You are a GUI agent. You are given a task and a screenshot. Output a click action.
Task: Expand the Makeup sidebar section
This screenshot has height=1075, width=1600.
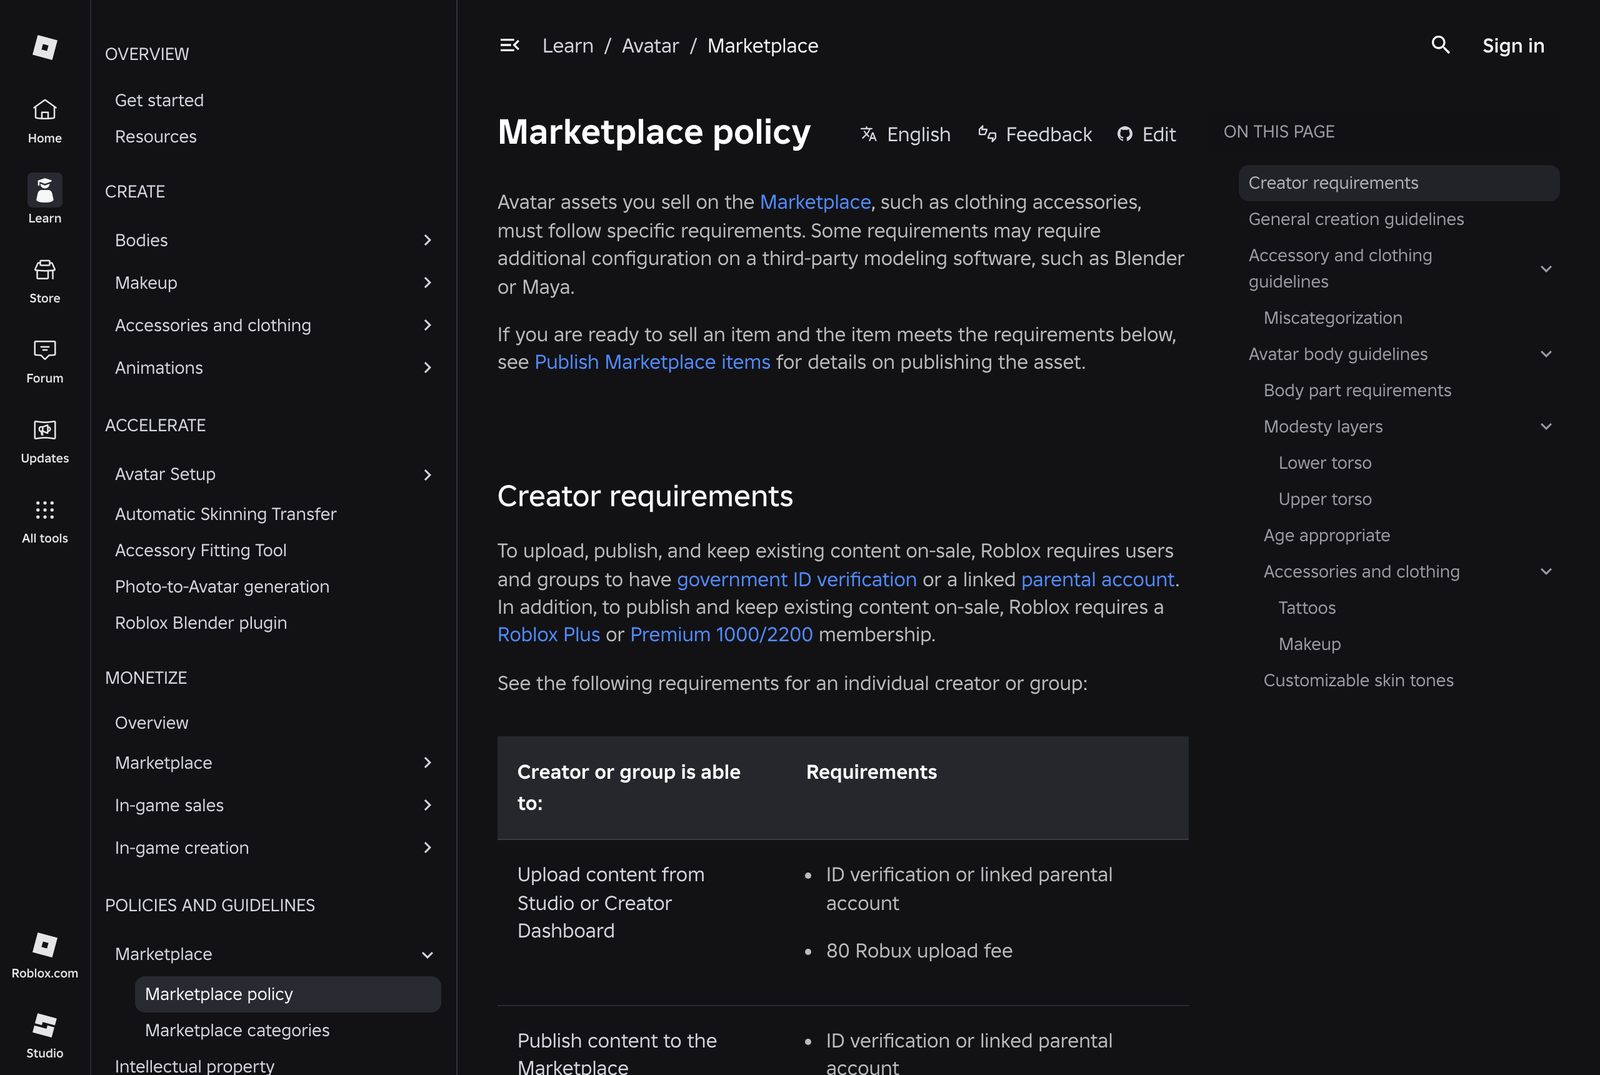click(427, 283)
